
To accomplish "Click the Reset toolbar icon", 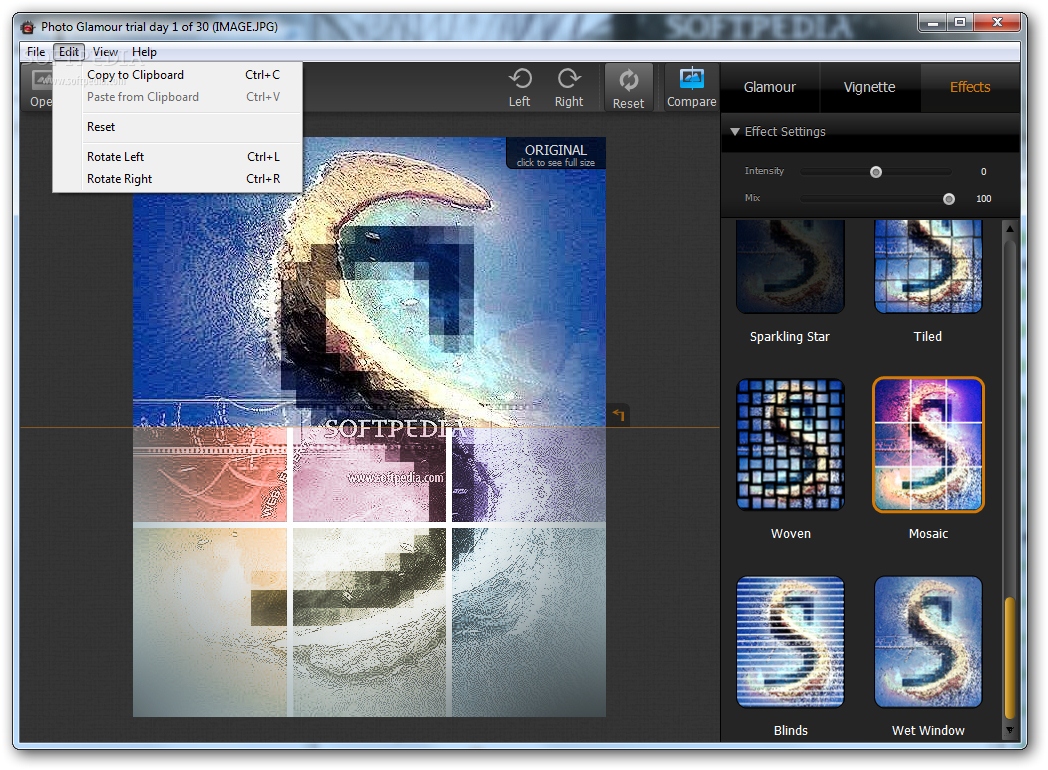I will point(628,88).
